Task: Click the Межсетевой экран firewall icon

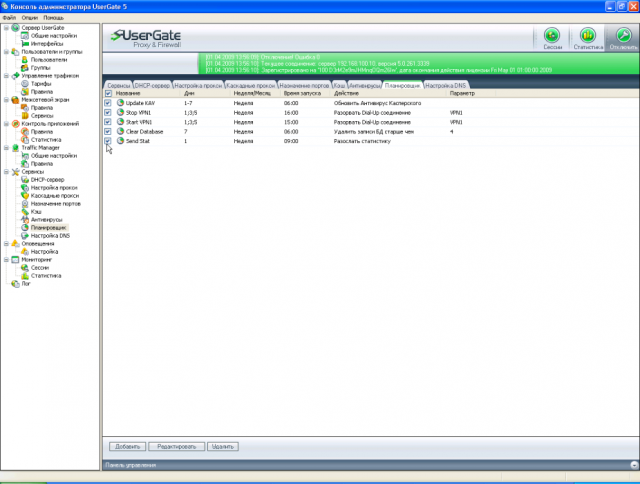Action: pyautogui.click(x=16, y=100)
